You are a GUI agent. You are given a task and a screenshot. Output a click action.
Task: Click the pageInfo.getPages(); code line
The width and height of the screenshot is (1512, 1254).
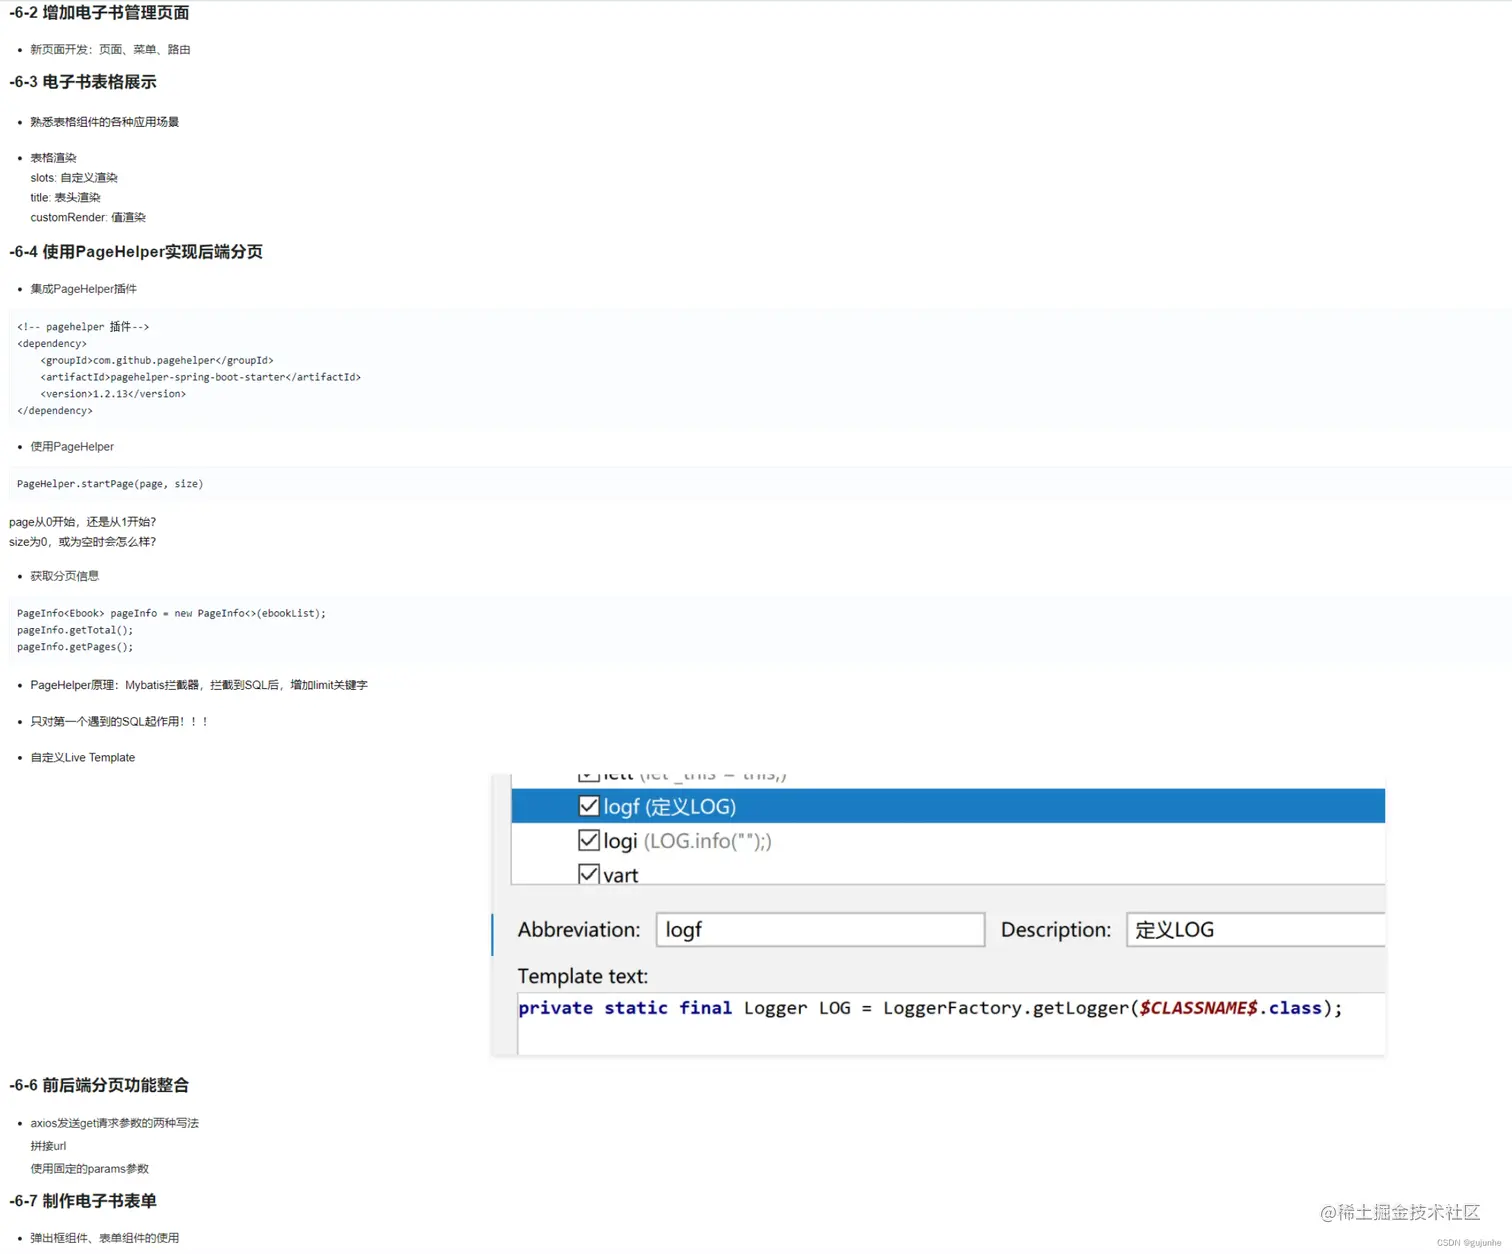click(x=75, y=647)
